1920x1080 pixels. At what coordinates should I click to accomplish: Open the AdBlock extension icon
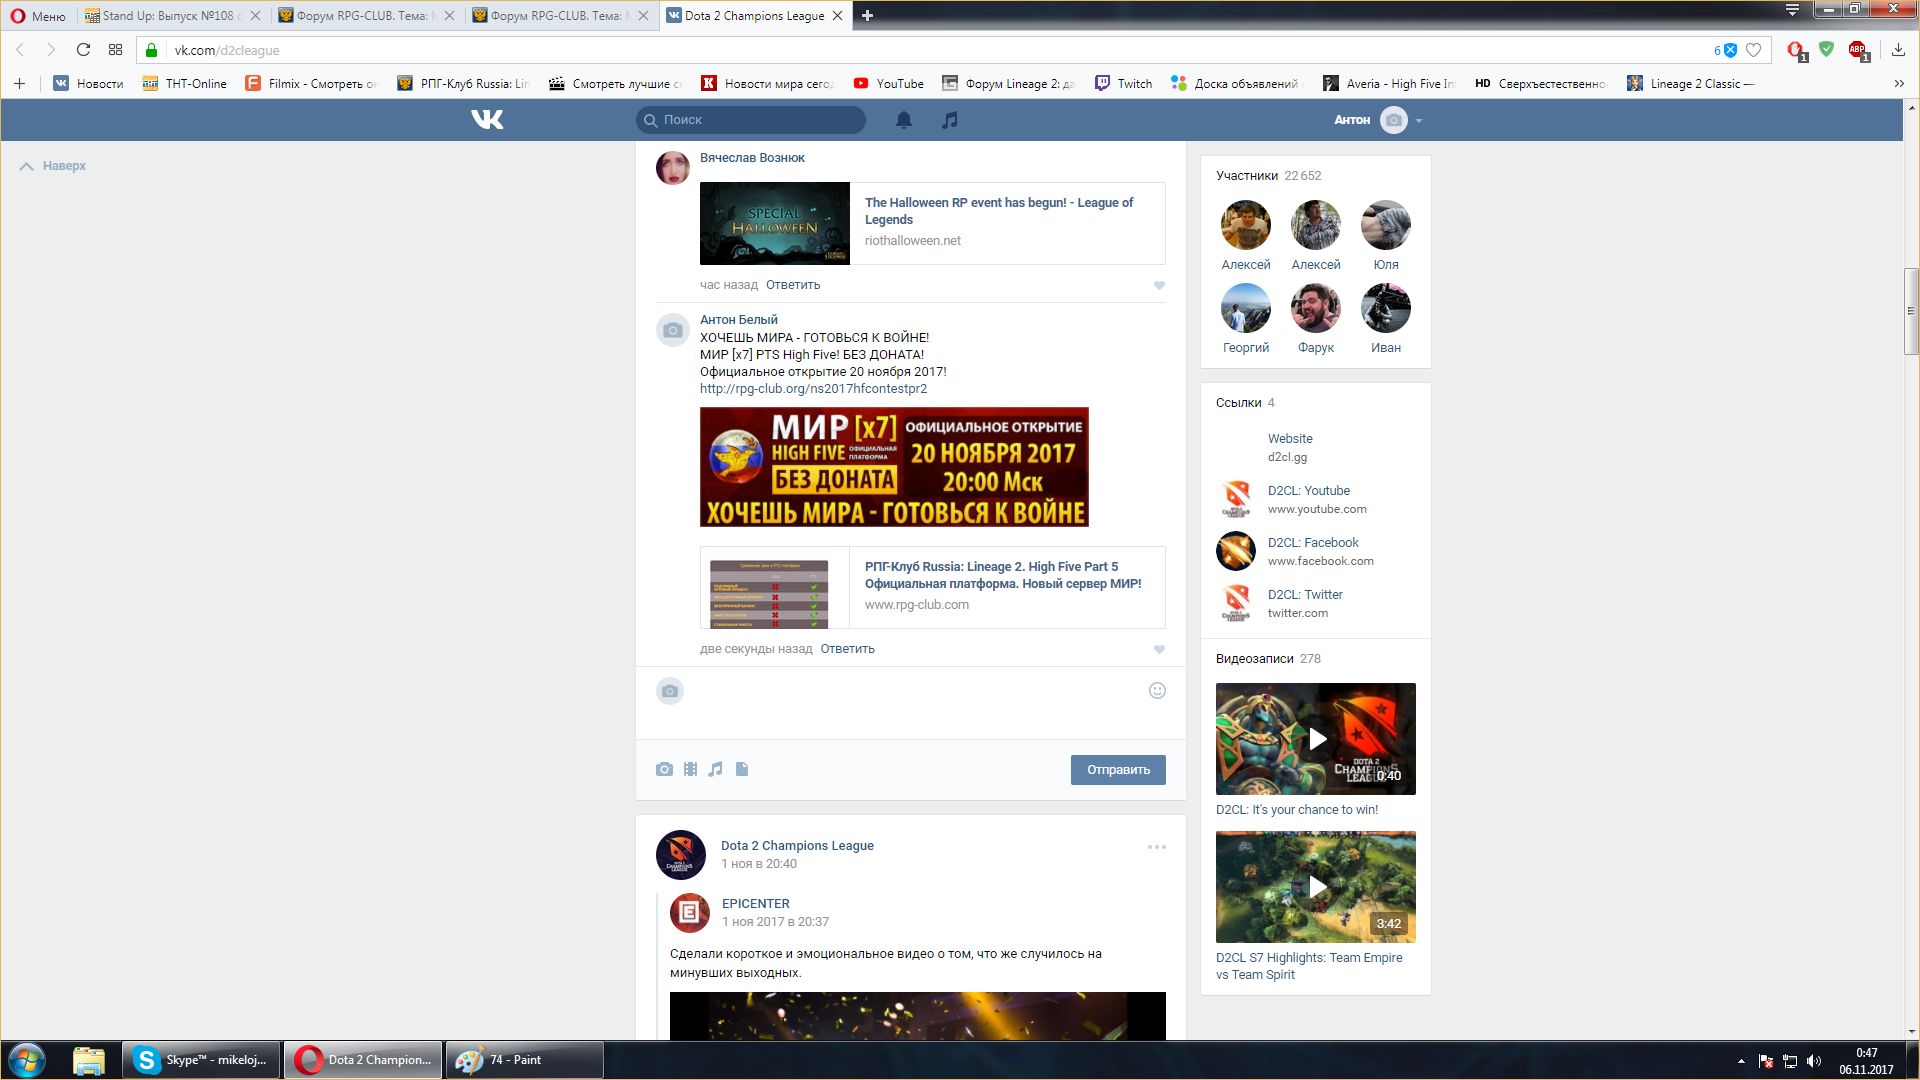tap(1858, 50)
